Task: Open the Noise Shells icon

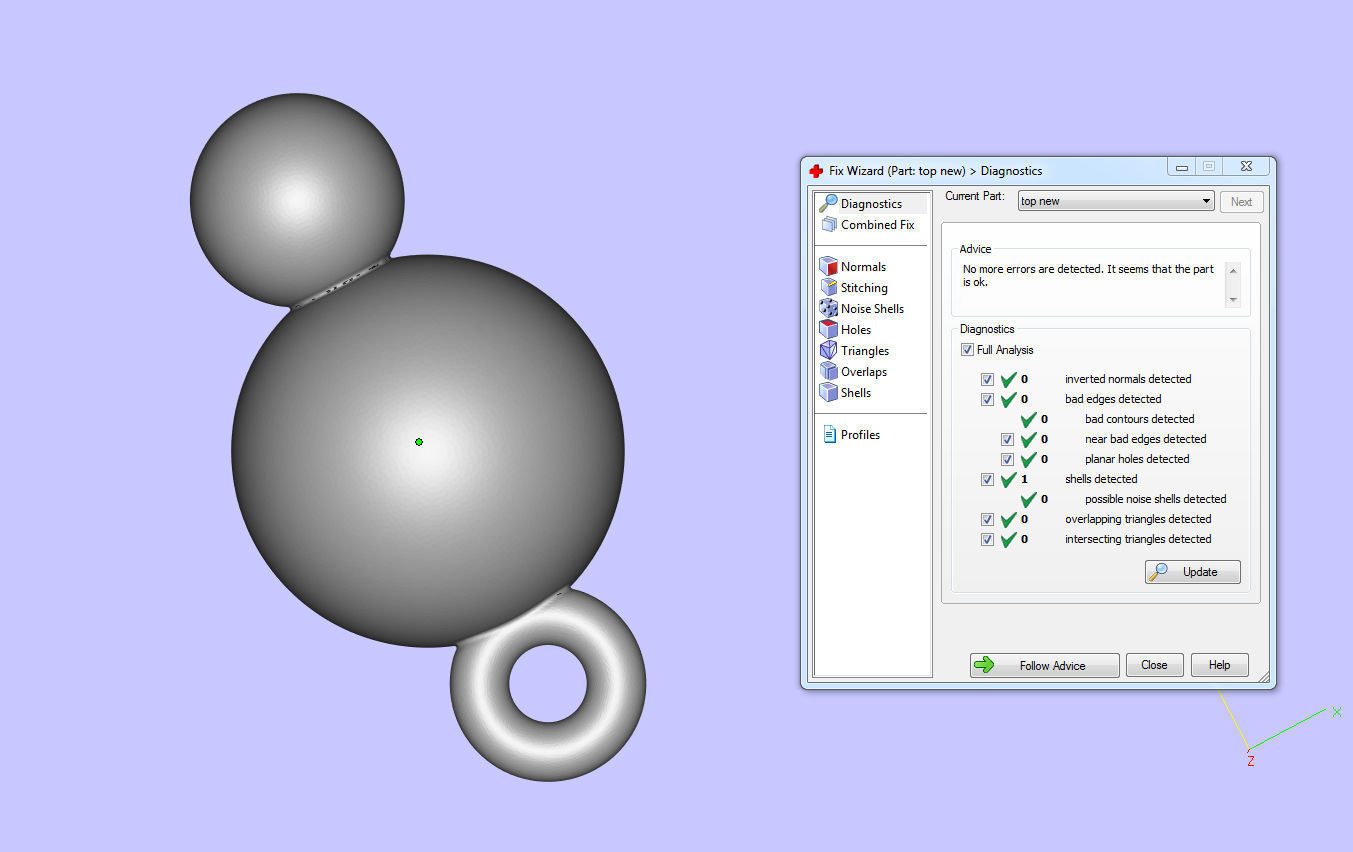Action: tap(828, 308)
